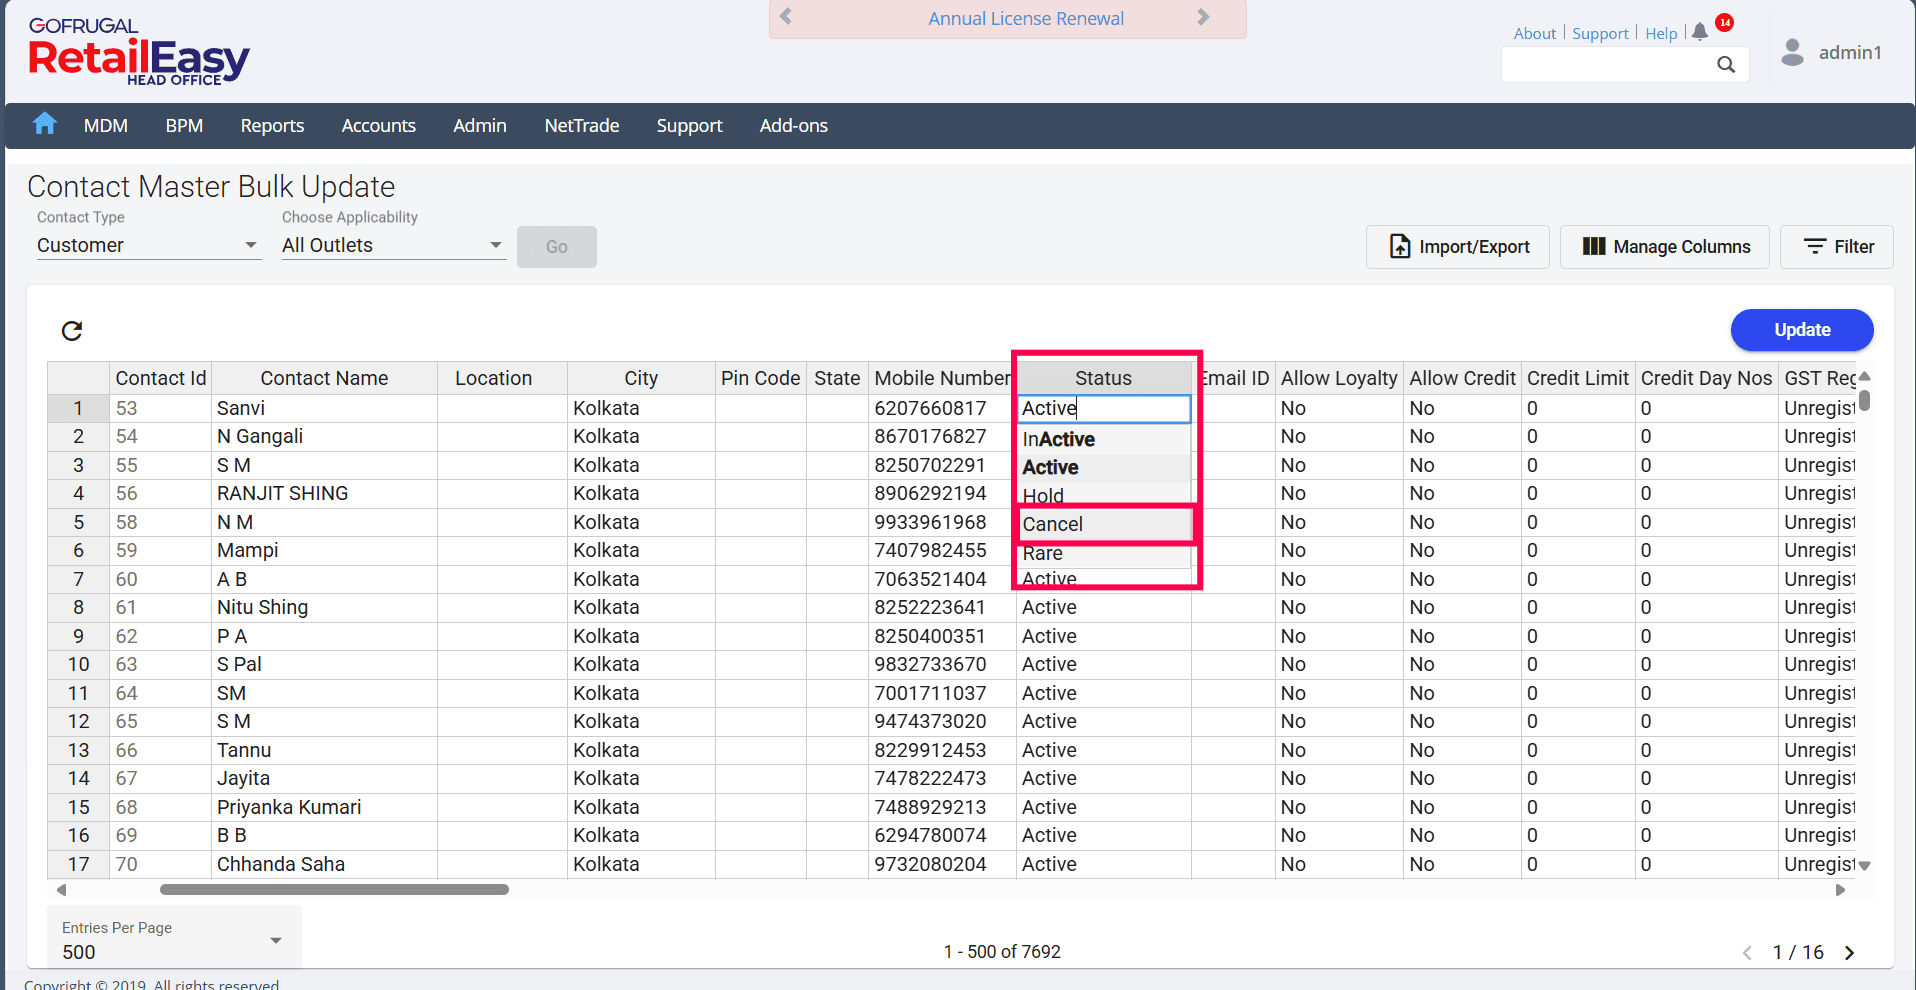This screenshot has width=1916, height=990.
Task: Select Allow Loyalty column header
Action: pos(1339,378)
